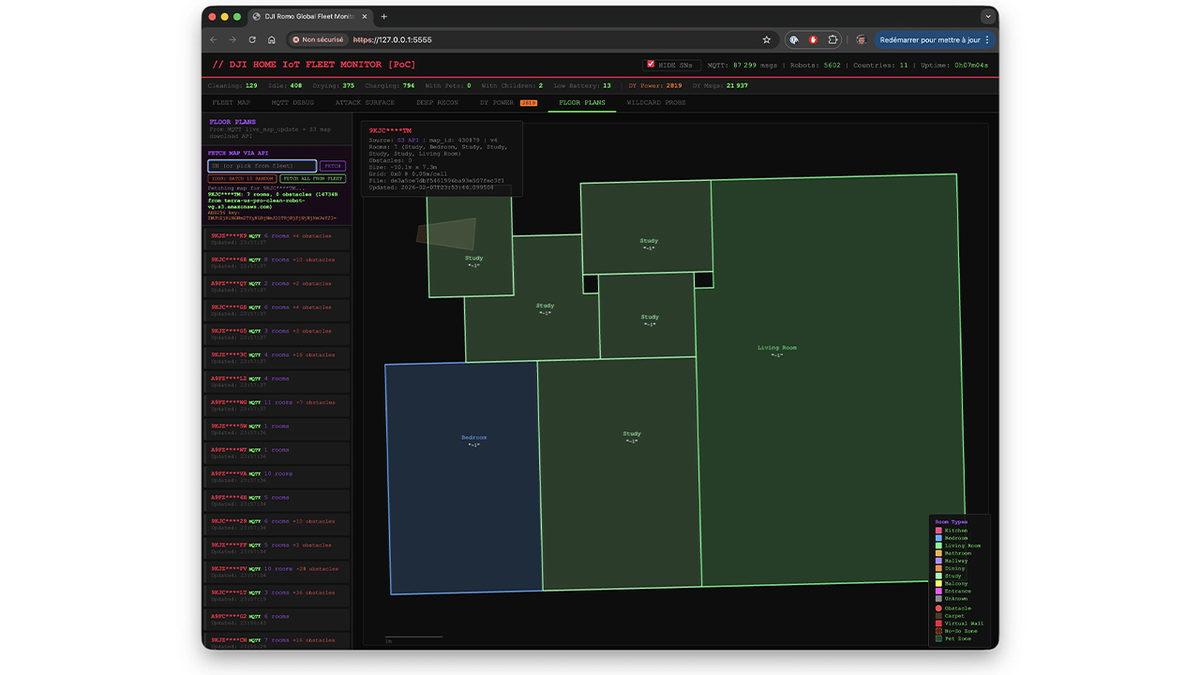
Task: Open the ATTACK SURFACE tab
Action: (364, 102)
